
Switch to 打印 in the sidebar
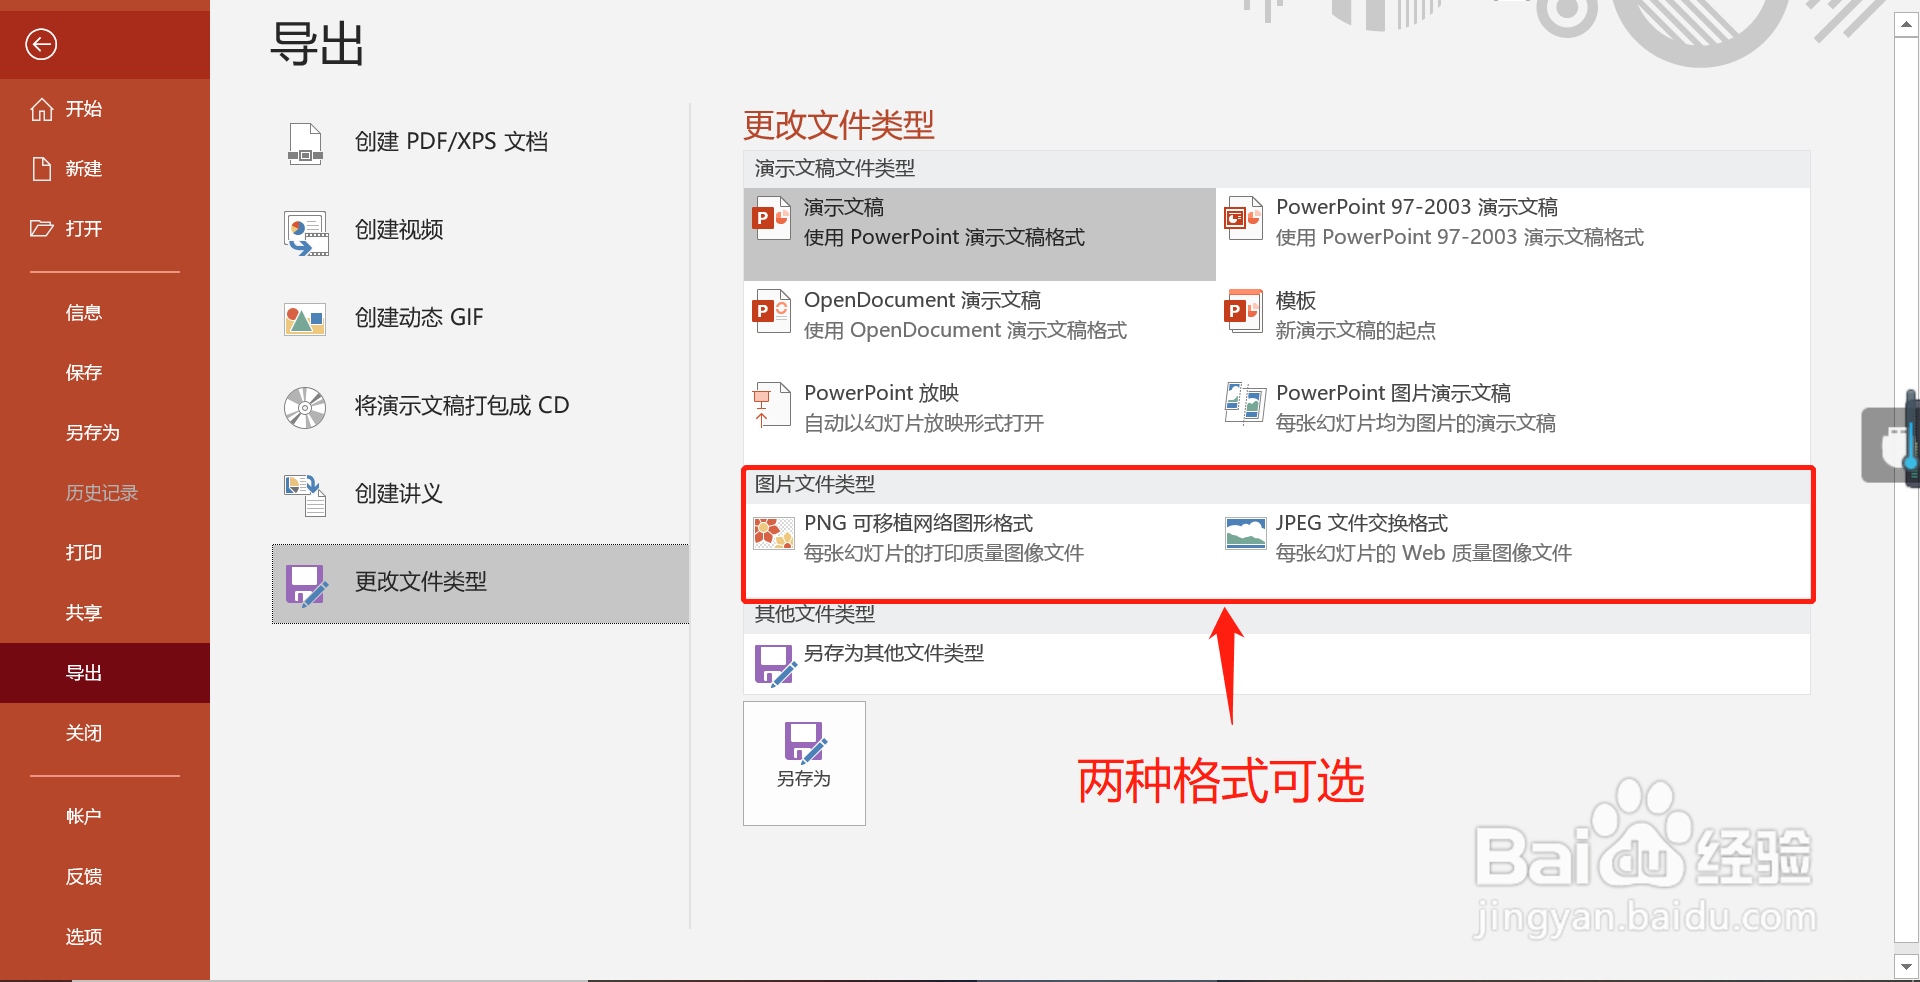pyautogui.click(x=83, y=552)
